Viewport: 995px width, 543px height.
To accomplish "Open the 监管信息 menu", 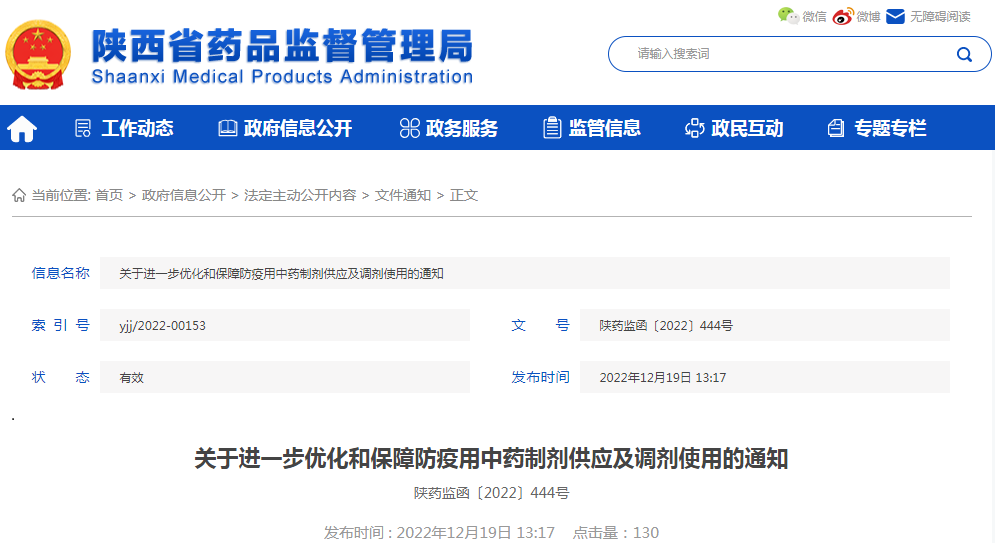I will tap(604, 128).
